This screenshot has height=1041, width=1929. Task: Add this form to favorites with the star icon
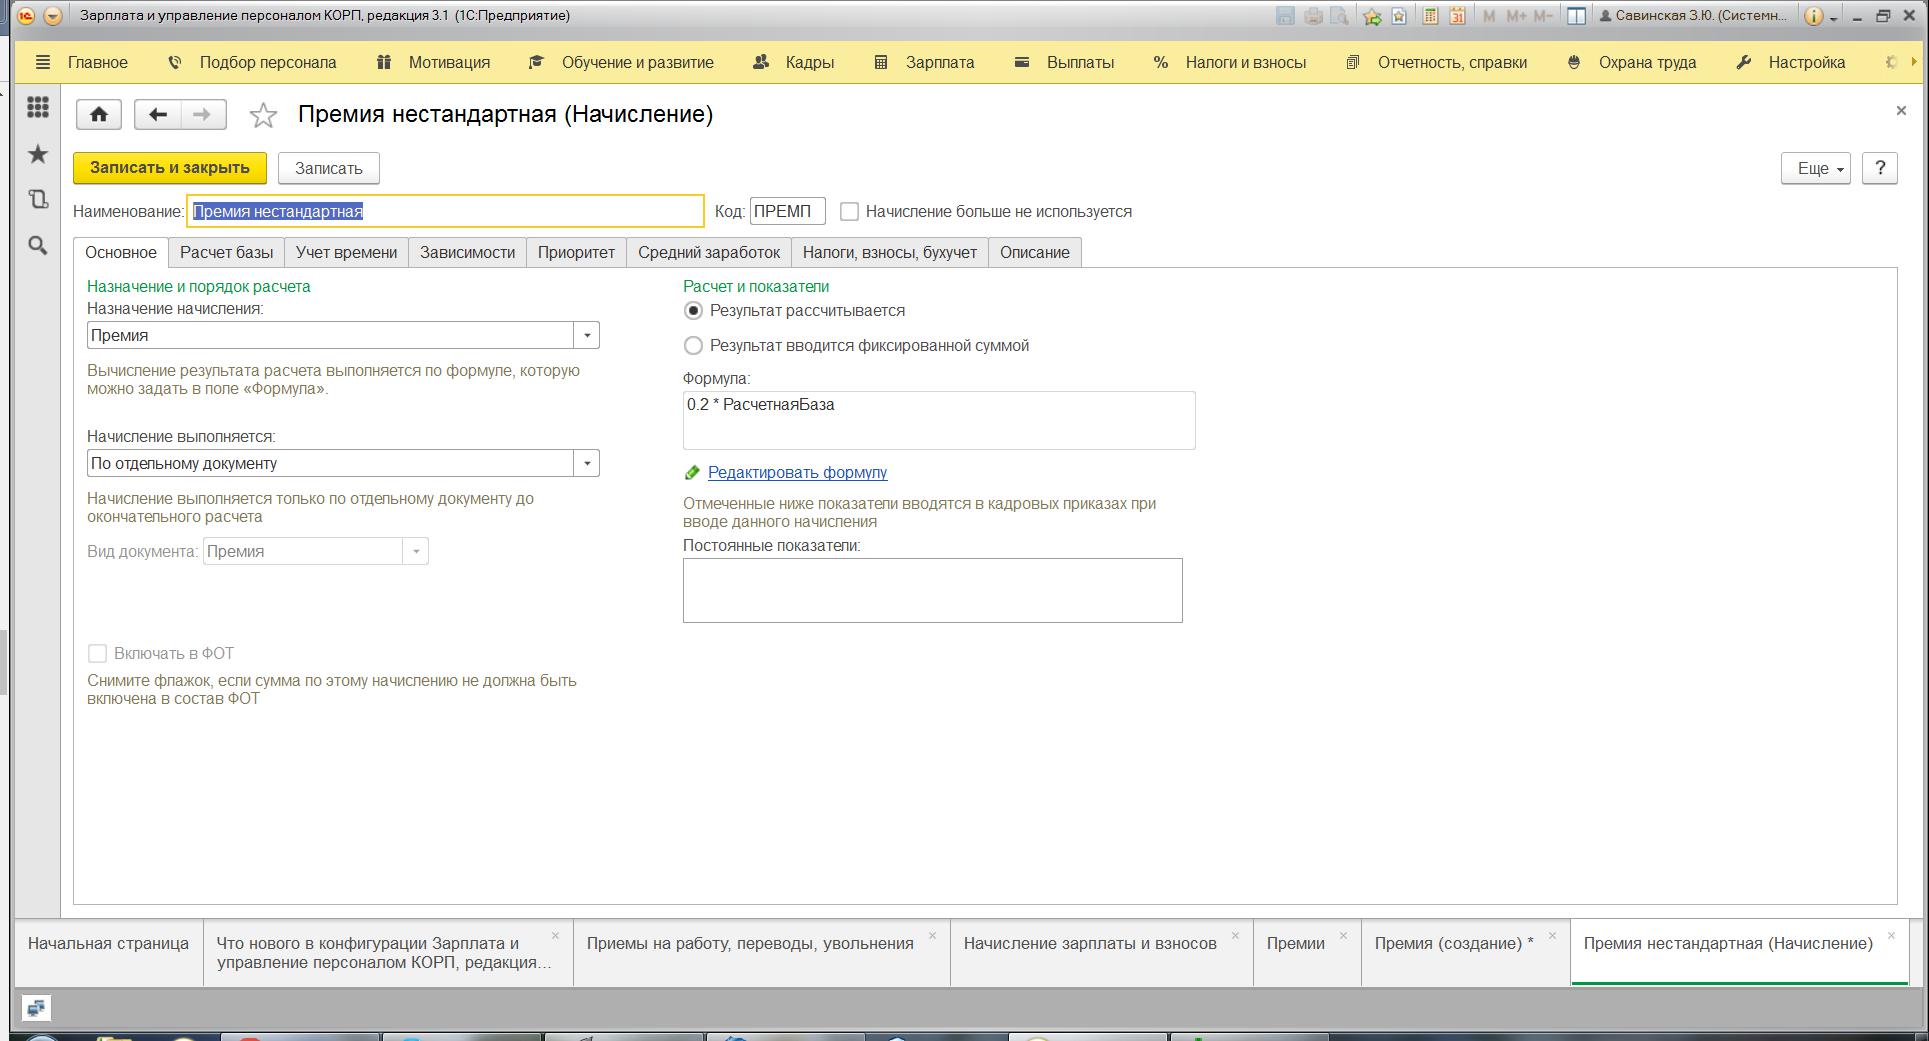coord(263,115)
